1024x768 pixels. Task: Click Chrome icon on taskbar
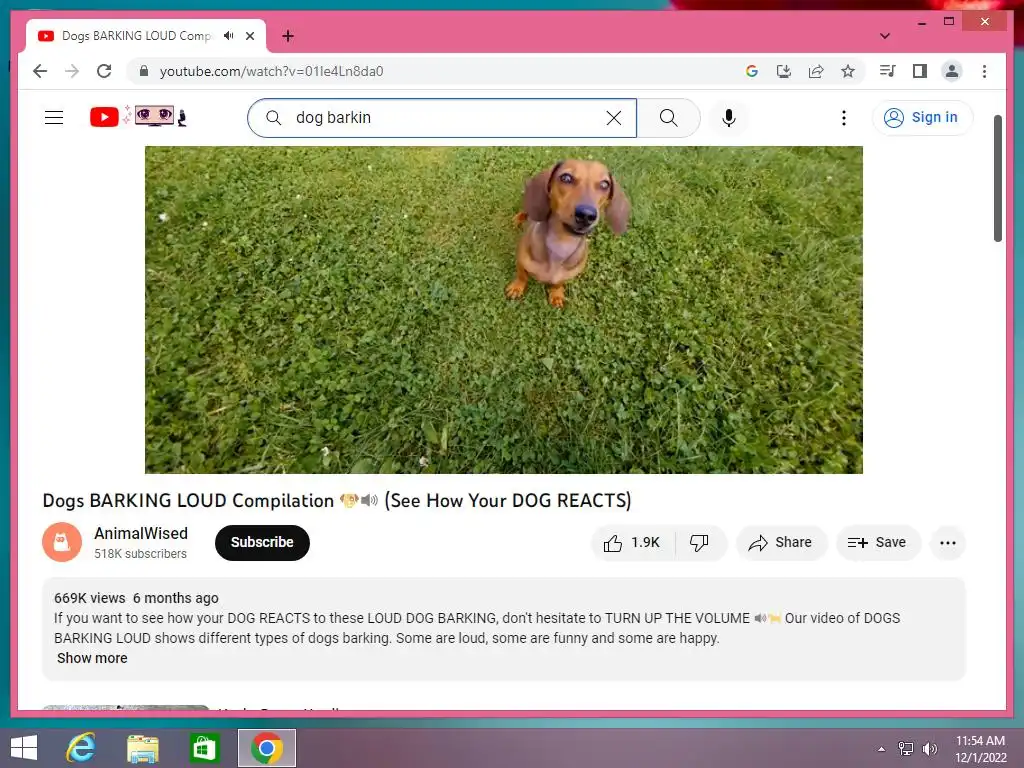266,748
